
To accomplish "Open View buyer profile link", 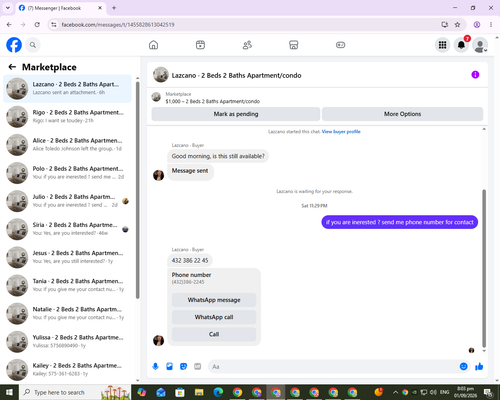I will (341, 132).
